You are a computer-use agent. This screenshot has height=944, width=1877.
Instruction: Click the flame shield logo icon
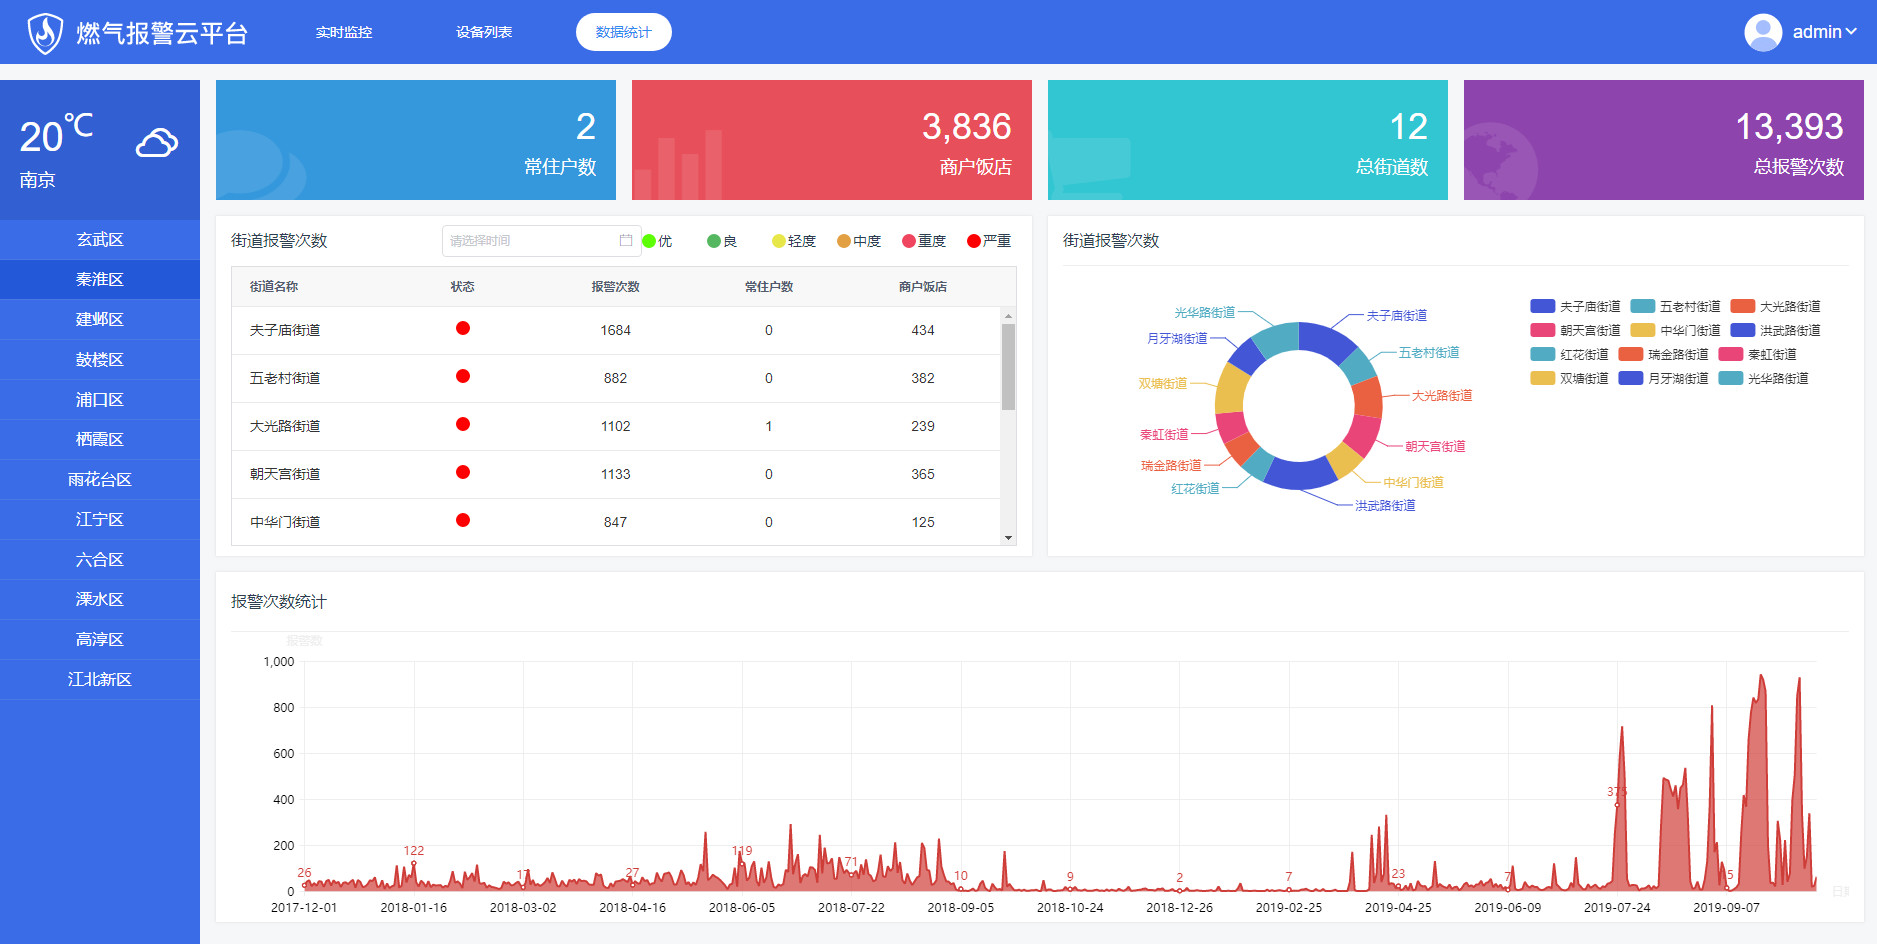click(45, 33)
